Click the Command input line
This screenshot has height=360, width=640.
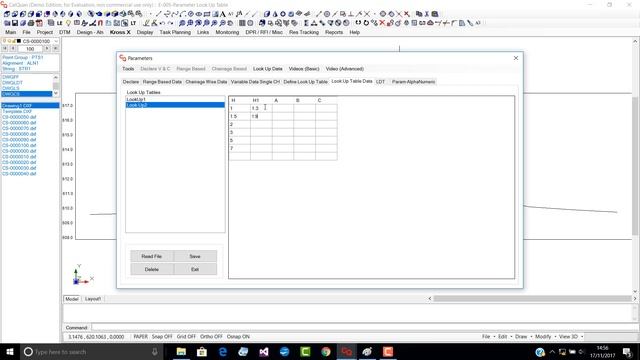[x=363, y=327]
